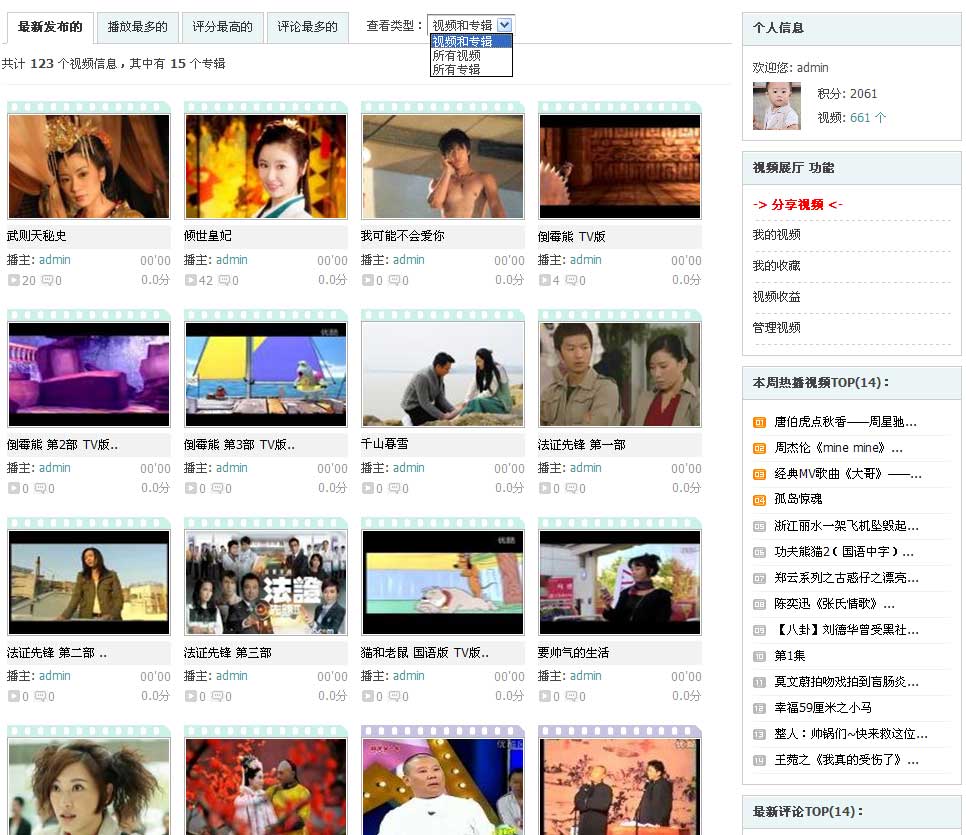Click the rank 03 badge beside 经典MV歌曲
This screenshot has height=835, width=966.
pos(759,475)
